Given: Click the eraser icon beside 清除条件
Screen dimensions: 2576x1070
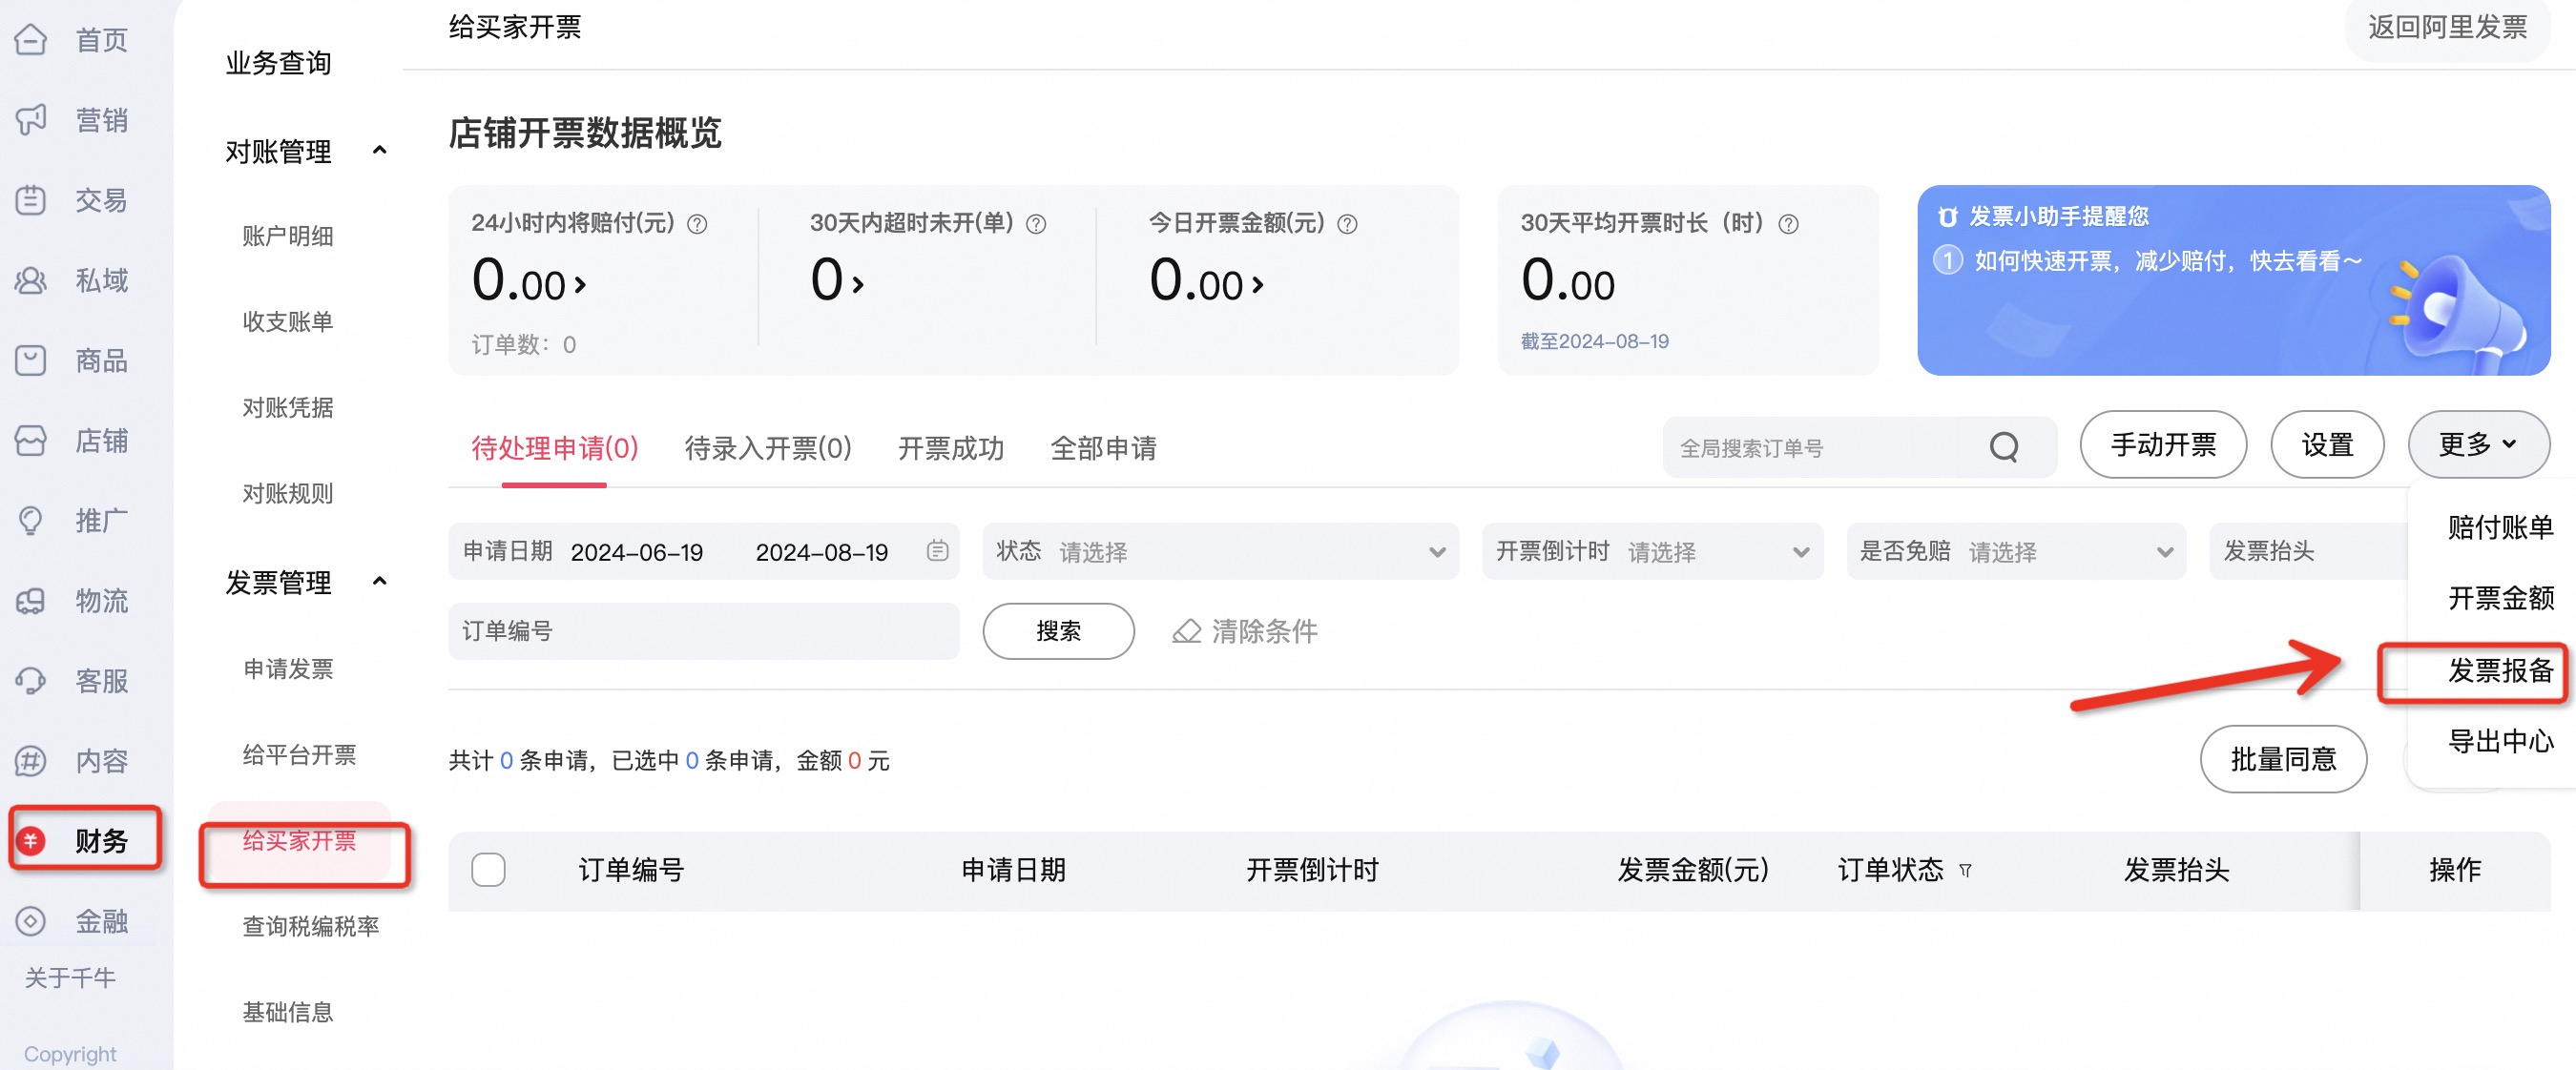Looking at the screenshot, I should tap(1186, 631).
